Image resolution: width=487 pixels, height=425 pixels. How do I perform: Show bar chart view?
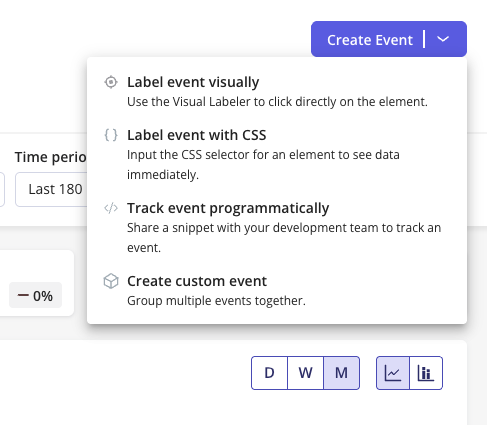pyautogui.click(x=426, y=373)
